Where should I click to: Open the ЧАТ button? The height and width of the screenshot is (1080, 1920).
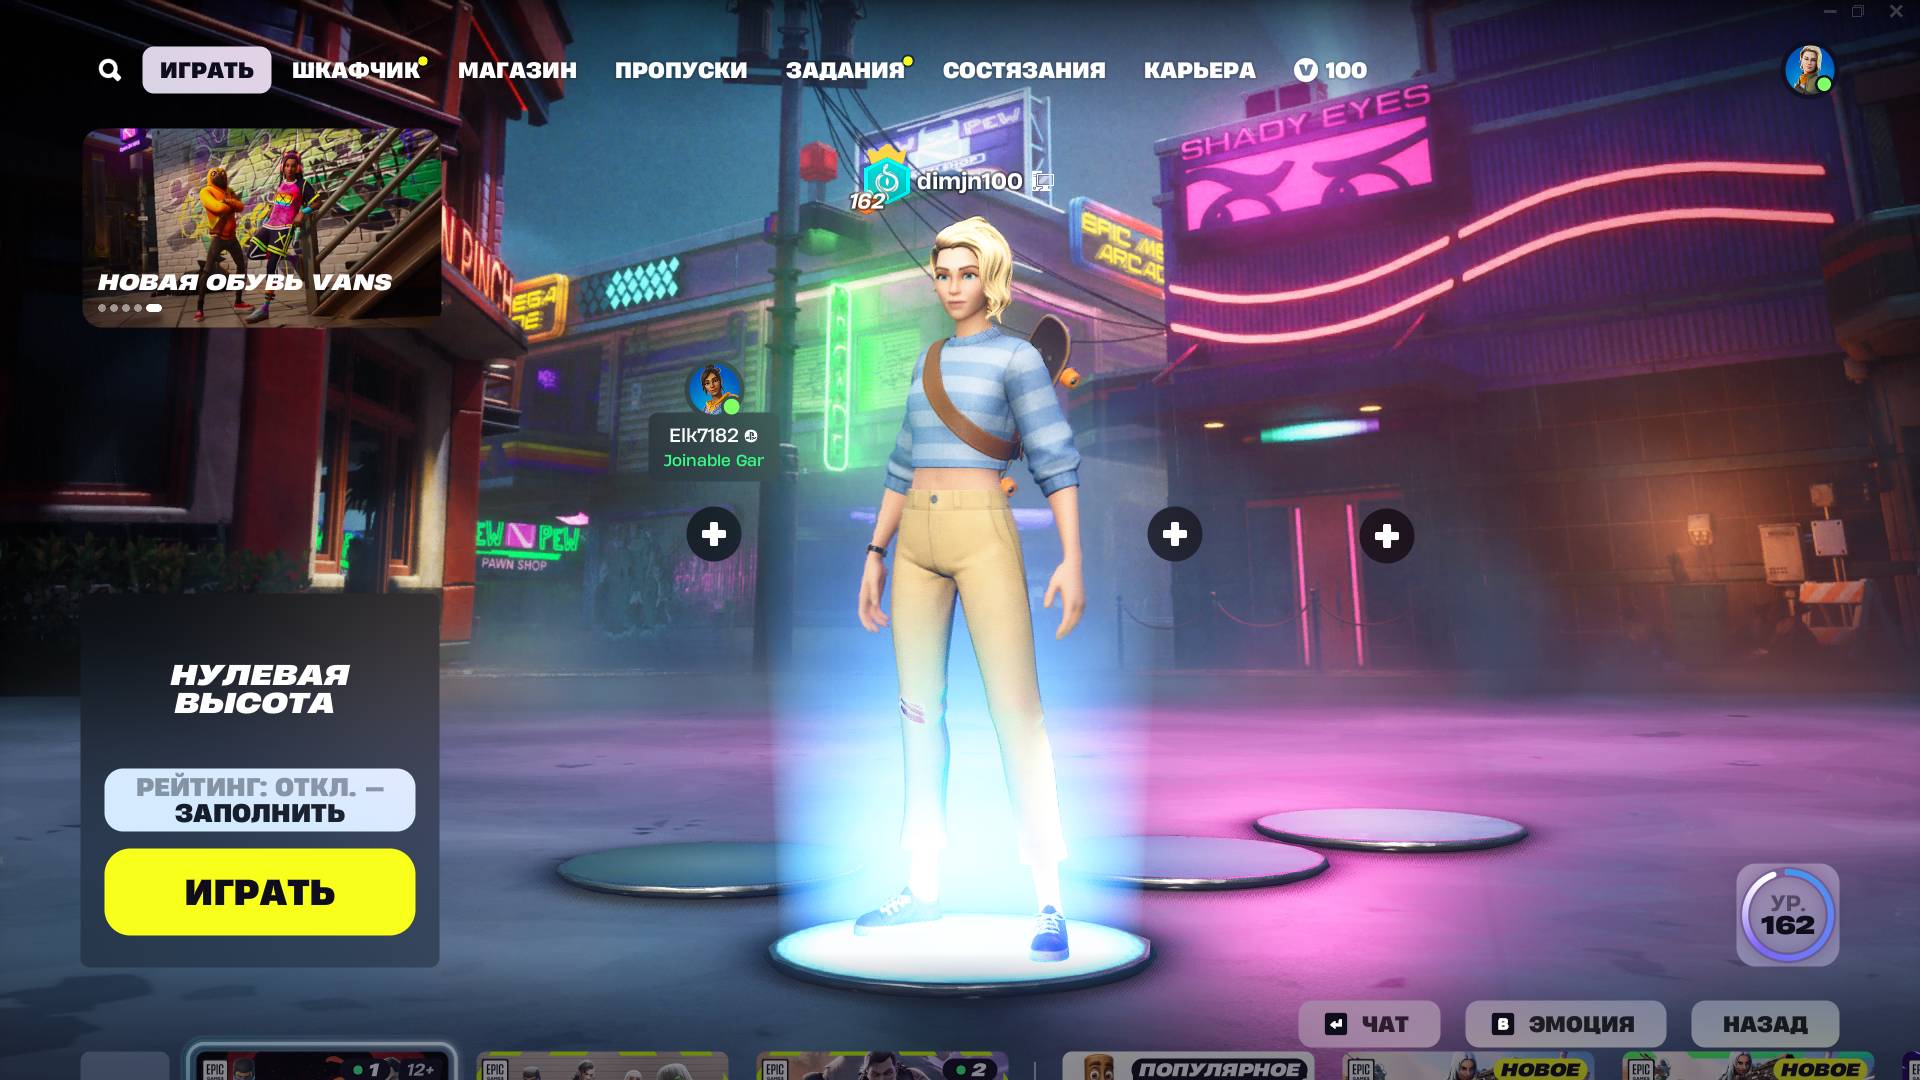point(1368,1024)
